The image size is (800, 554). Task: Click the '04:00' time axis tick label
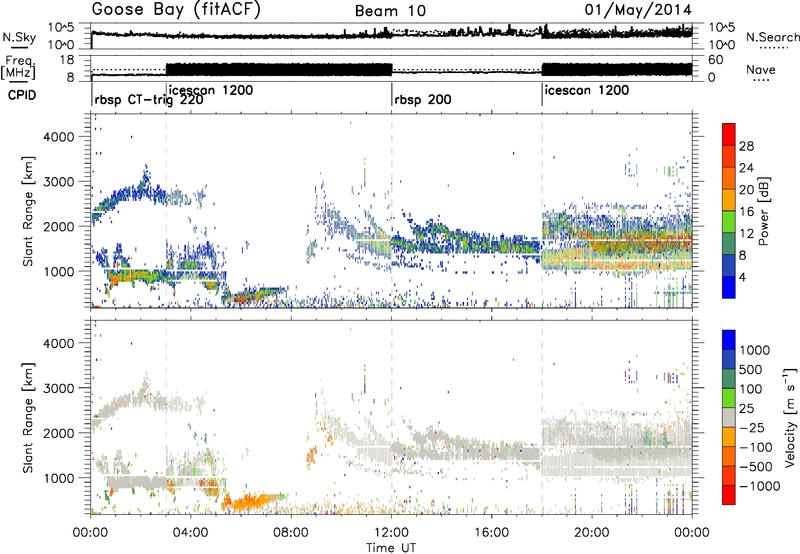(x=191, y=533)
